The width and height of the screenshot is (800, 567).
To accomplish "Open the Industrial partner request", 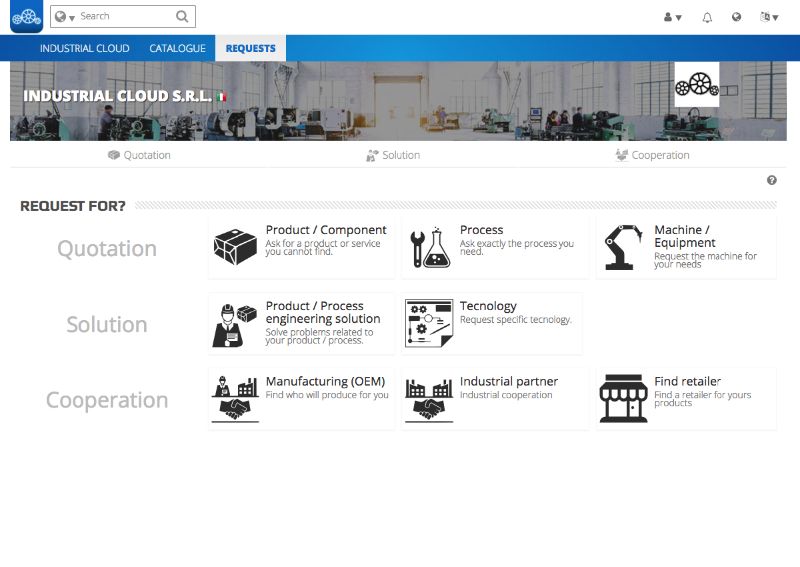I will 508,382.
